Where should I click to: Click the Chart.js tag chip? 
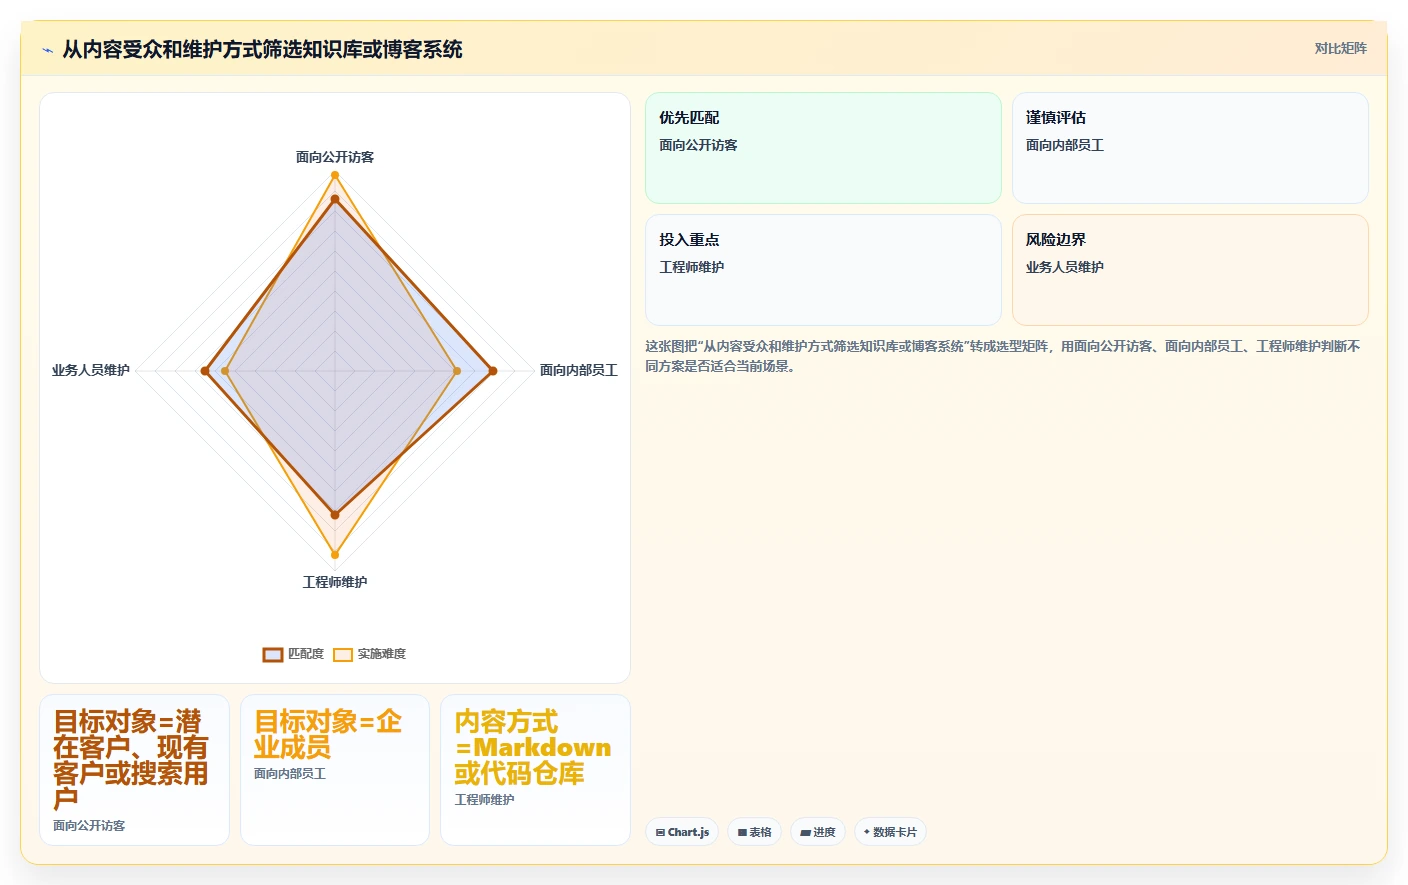pyautogui.click(x=682, y=832)
